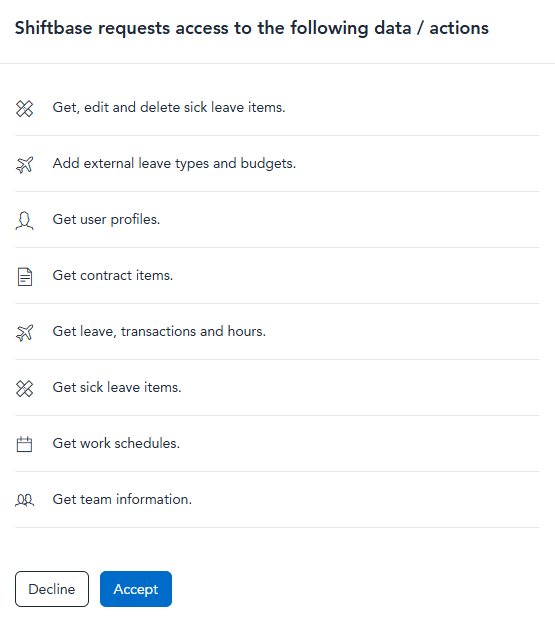Click the bandage icon next to Get sick leave items
Viewport: 555px width, 626px height.
pyautogui.click(x=24, y=388)
